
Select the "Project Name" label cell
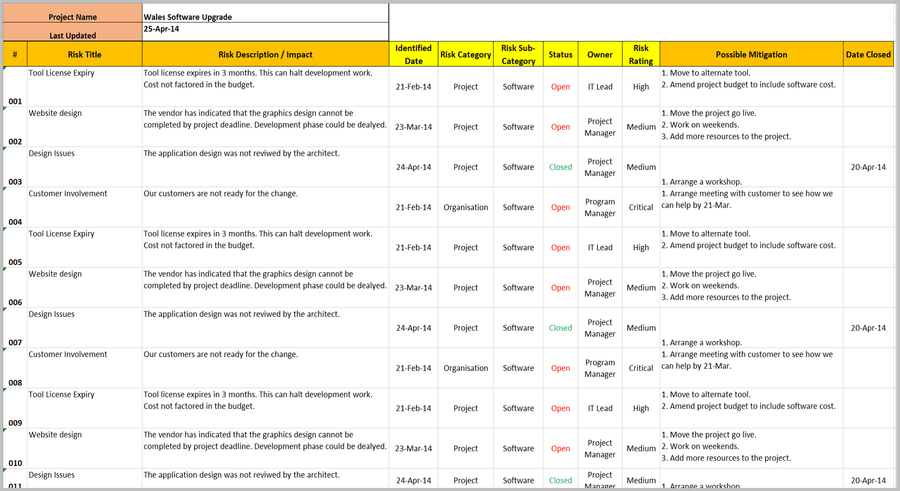pos(72,13)
